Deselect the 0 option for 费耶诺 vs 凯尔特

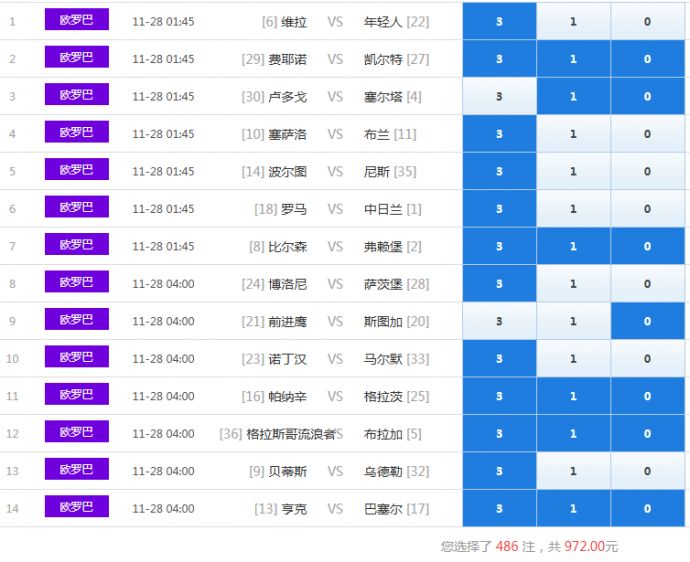coord(647,59)
